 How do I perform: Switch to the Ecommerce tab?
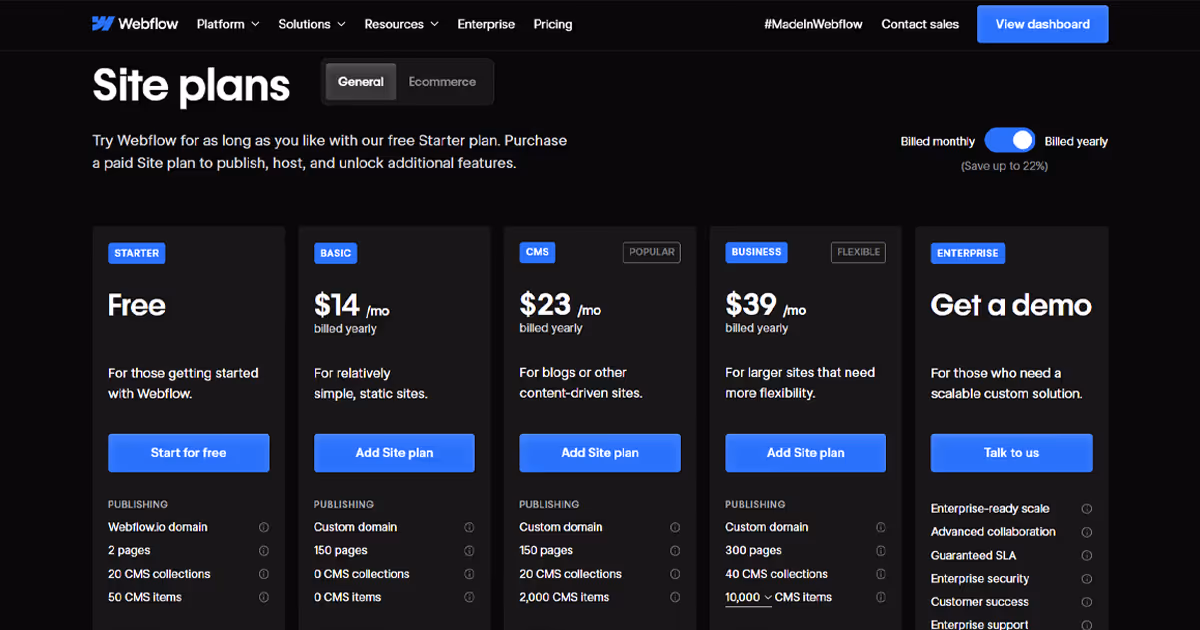442,82
